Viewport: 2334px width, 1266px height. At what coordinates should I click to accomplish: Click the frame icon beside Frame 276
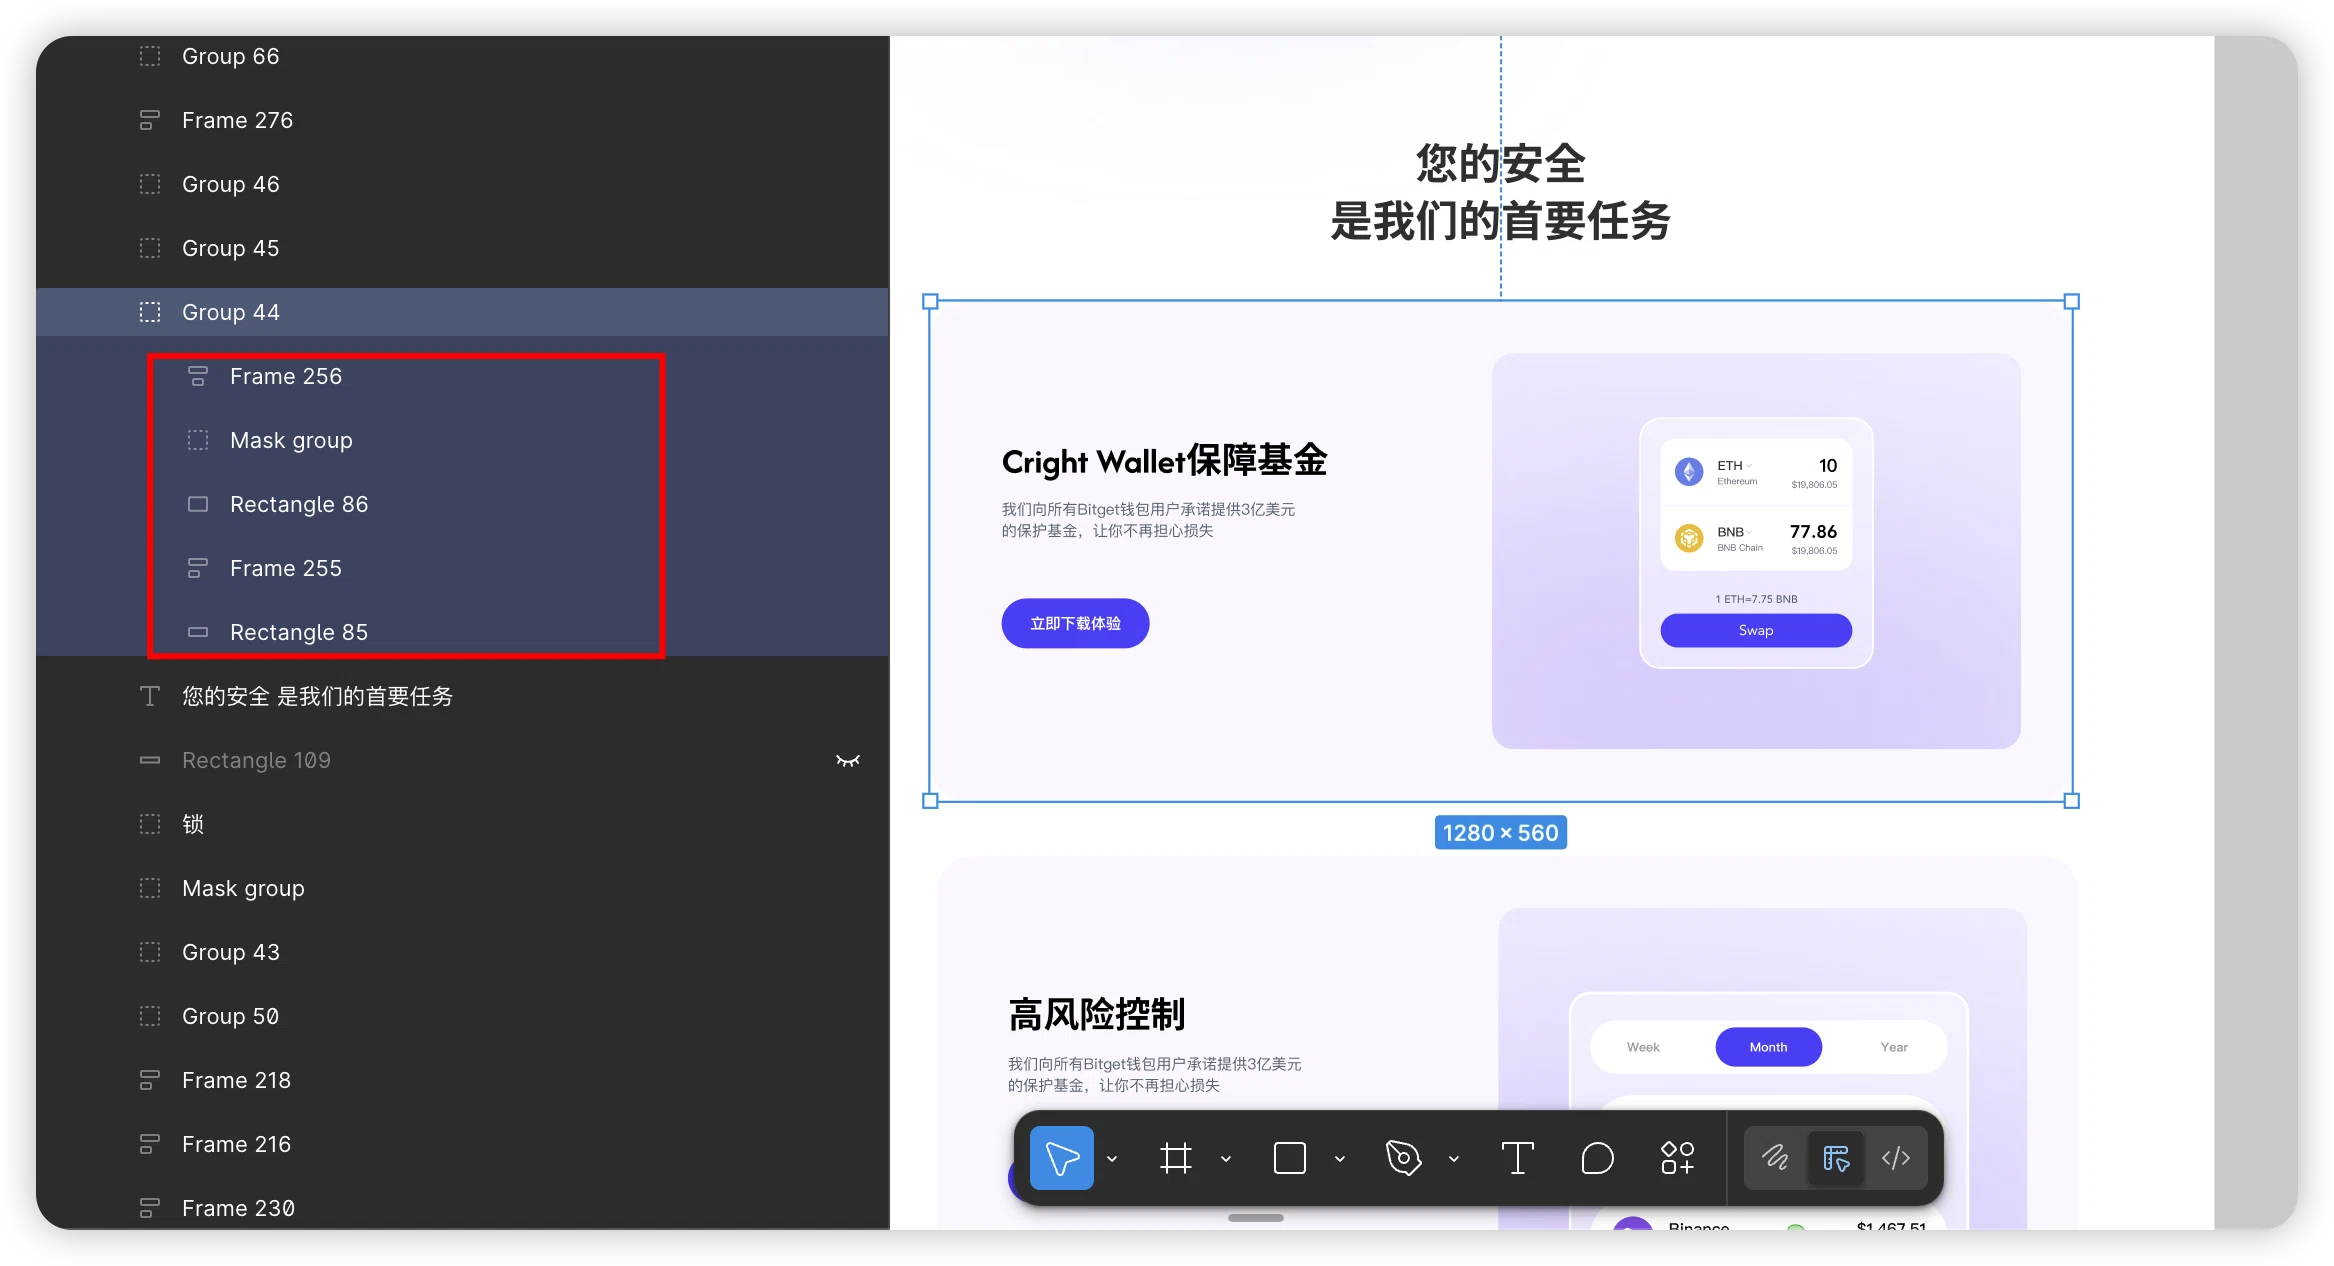click(x=150, y=120)
